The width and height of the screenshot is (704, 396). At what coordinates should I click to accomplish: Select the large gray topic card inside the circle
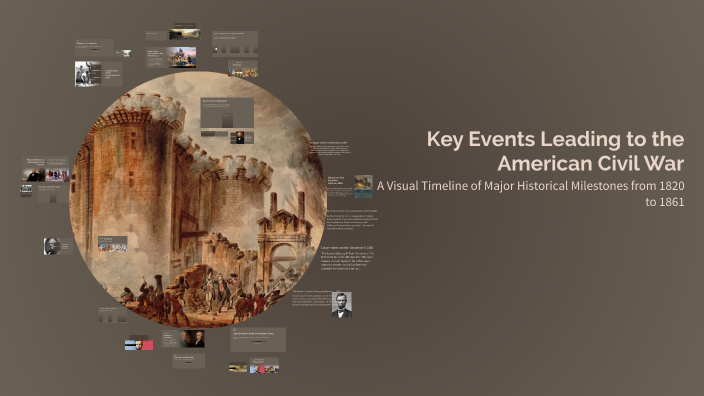click(x=227, y=113)
